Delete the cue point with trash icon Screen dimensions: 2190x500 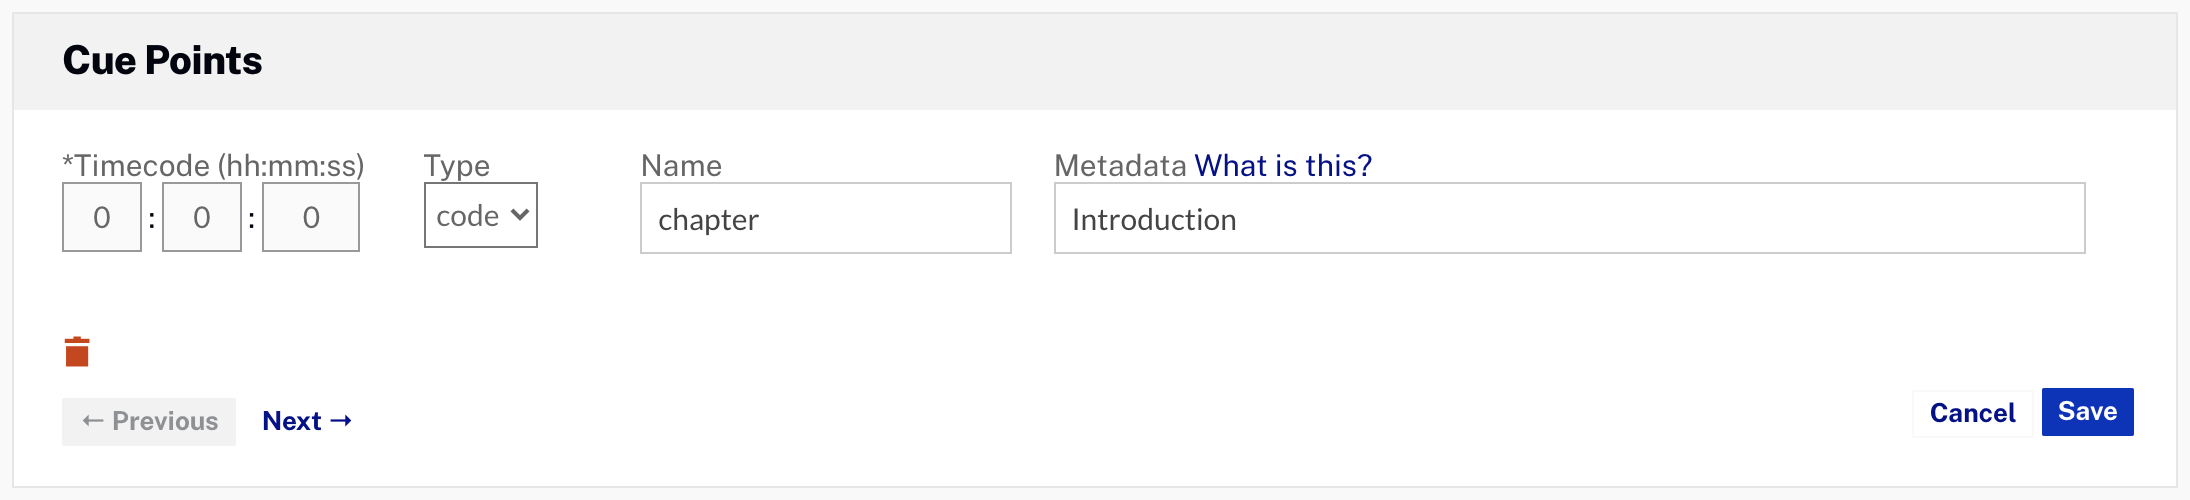point(77,352)
